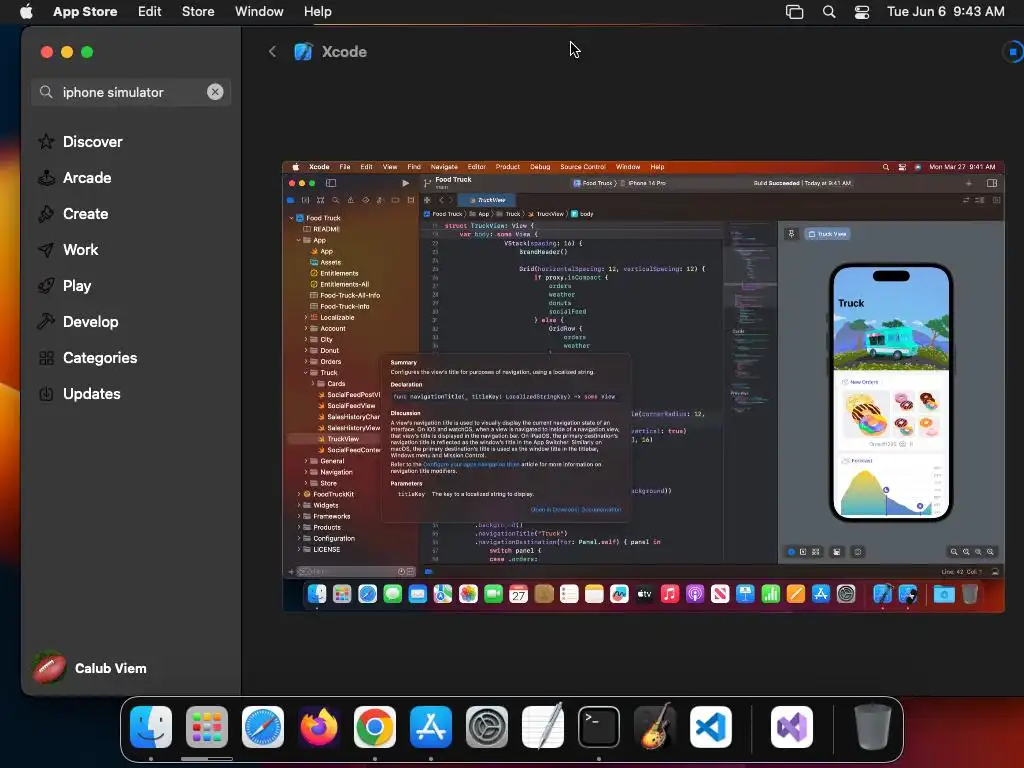Launch Visual Studio Code from the Dock
The image size is (1024, 768).
tap(711, 727)
